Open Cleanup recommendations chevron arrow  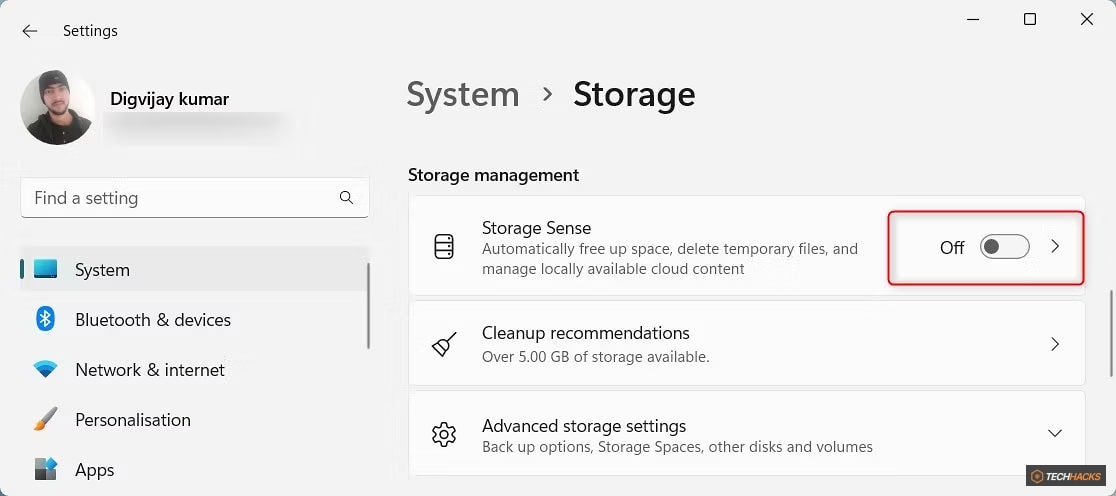(1055, 344)
